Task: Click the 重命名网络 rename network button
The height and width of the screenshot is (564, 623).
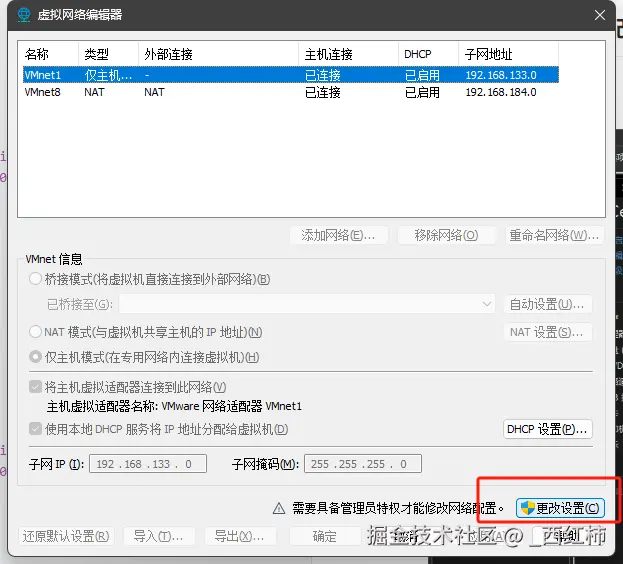Action: coord(555,235)
